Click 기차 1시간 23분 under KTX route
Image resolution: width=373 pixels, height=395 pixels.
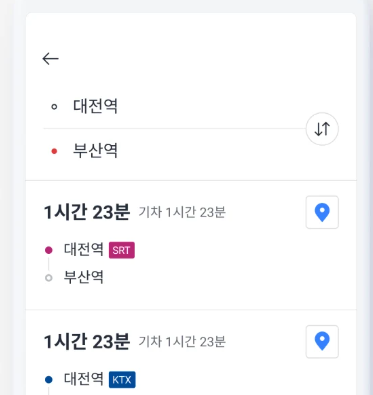click(182, 342)
